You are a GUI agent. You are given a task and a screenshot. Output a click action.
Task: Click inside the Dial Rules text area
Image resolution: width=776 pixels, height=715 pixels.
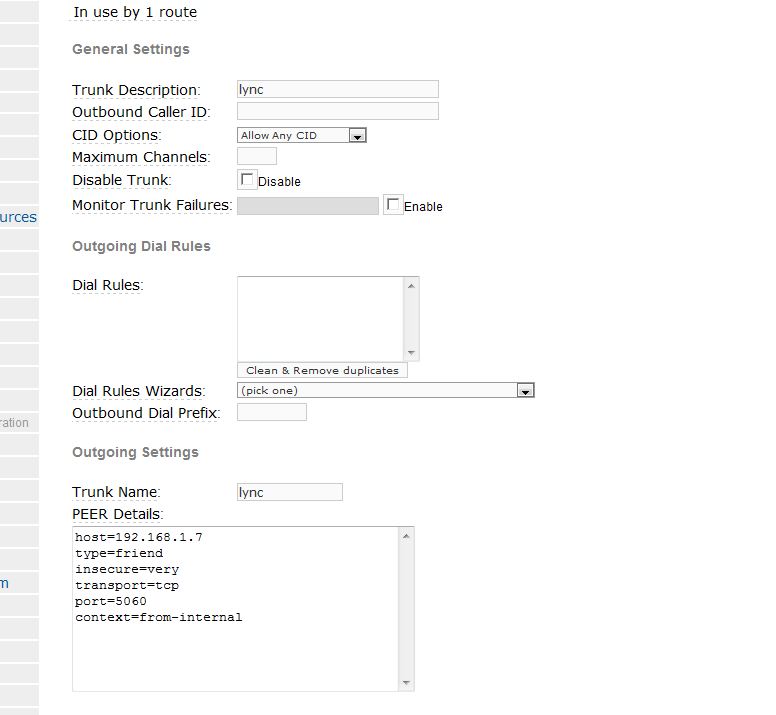tap(320, 318)
